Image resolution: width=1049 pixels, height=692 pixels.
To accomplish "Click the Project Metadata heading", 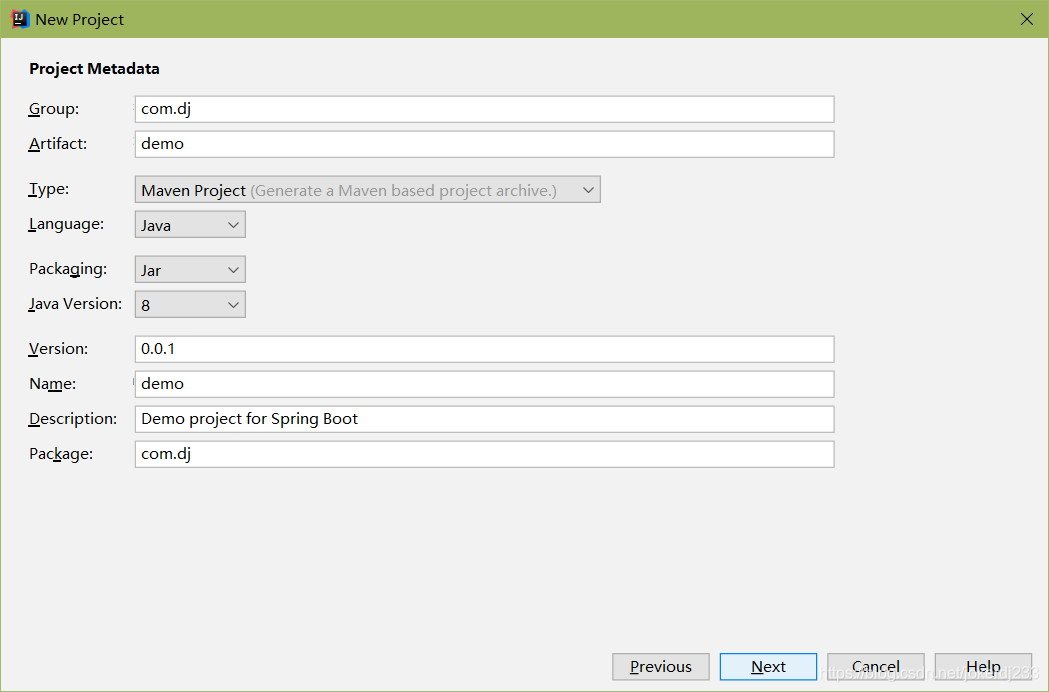I will point(94,68).
